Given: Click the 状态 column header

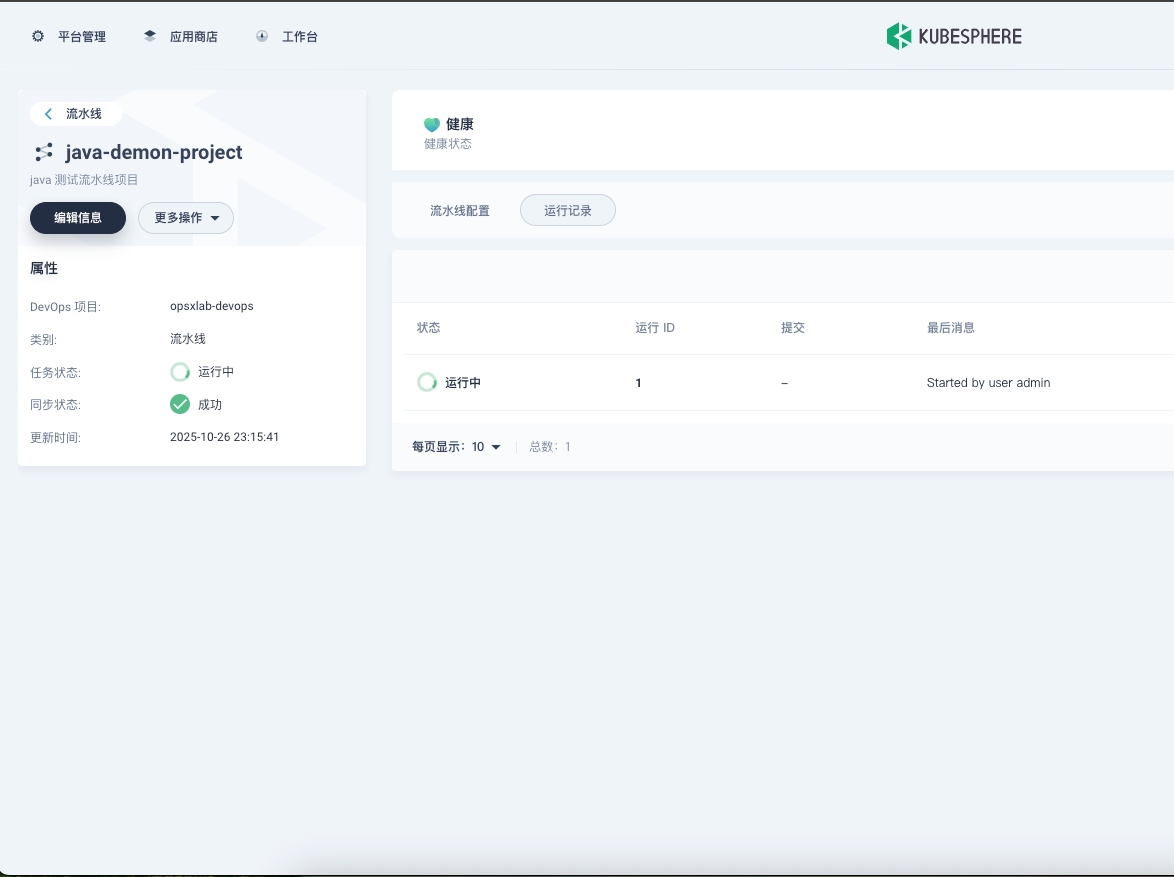Looking at the screenshot, I should coord(429,328).
